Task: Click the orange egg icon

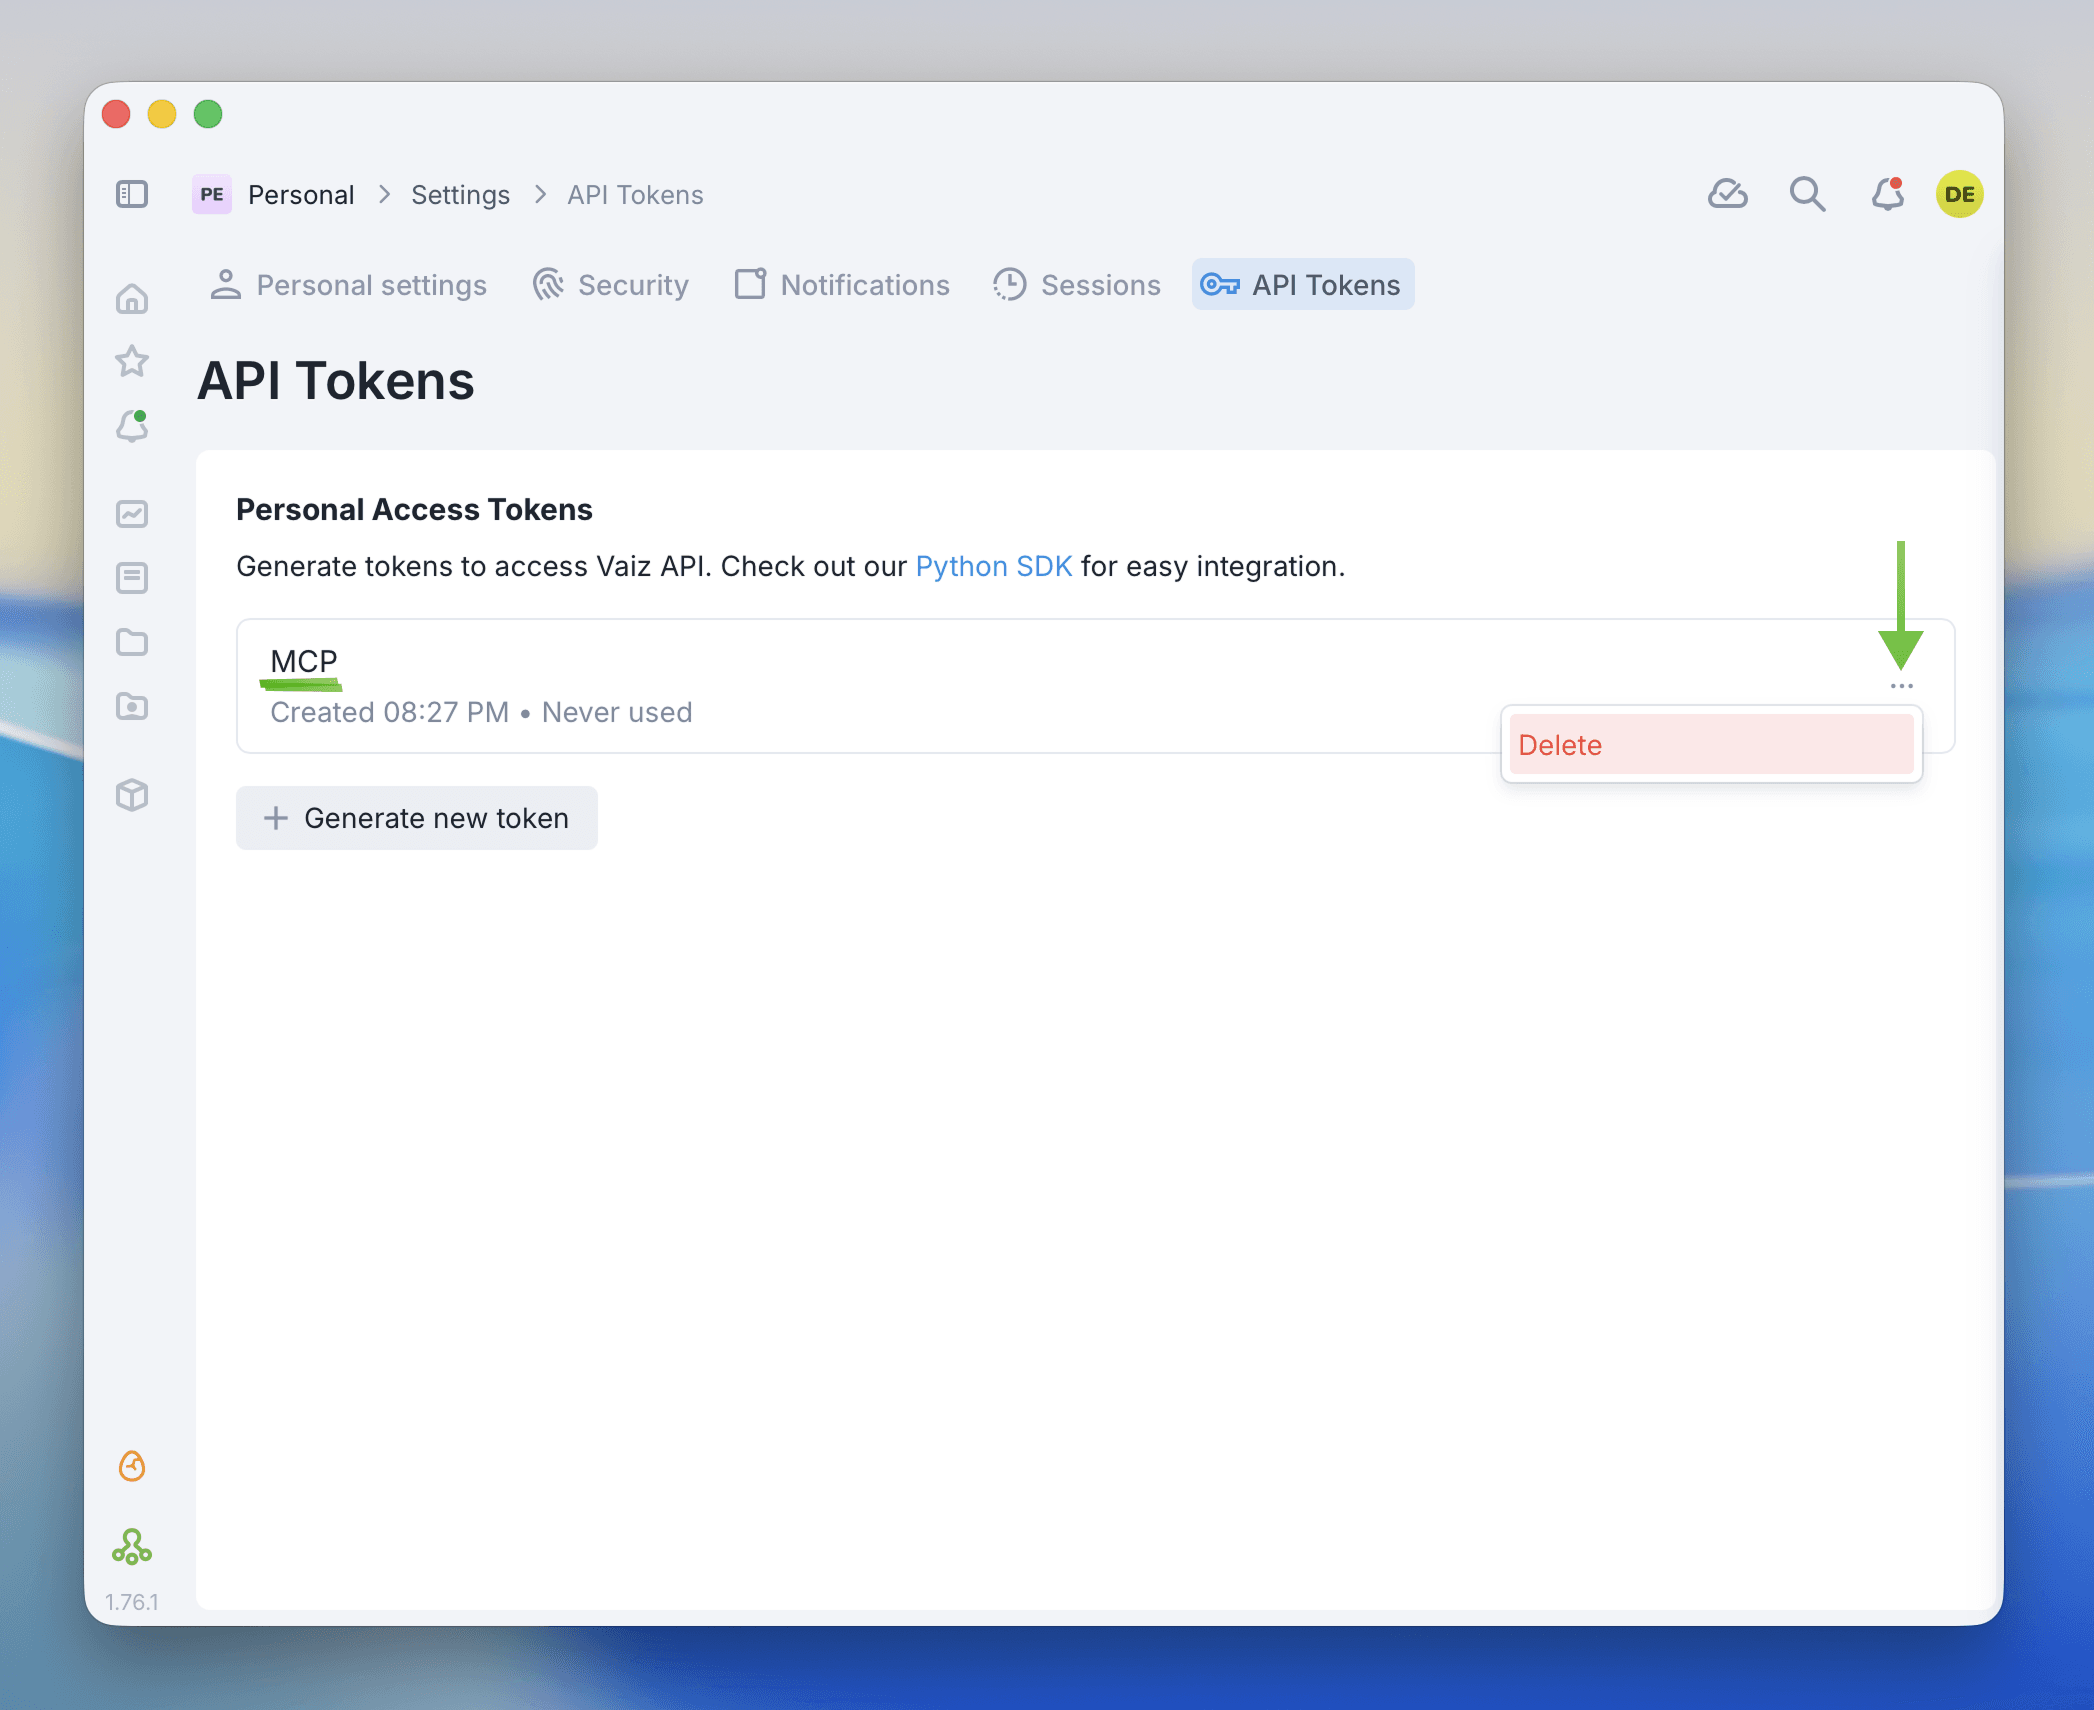Action: 132,1466
